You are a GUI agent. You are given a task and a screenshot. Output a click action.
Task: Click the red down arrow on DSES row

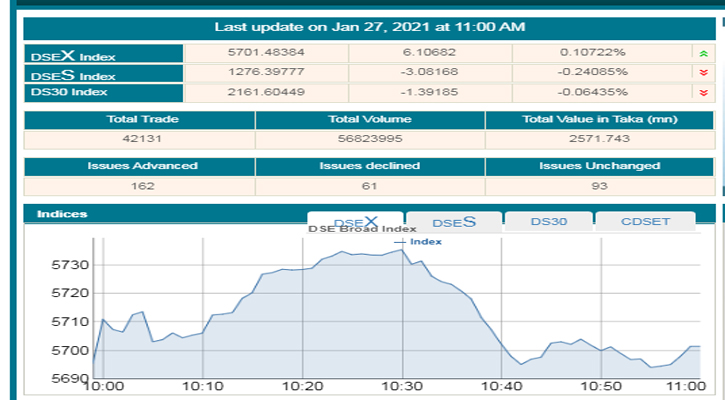702,72
